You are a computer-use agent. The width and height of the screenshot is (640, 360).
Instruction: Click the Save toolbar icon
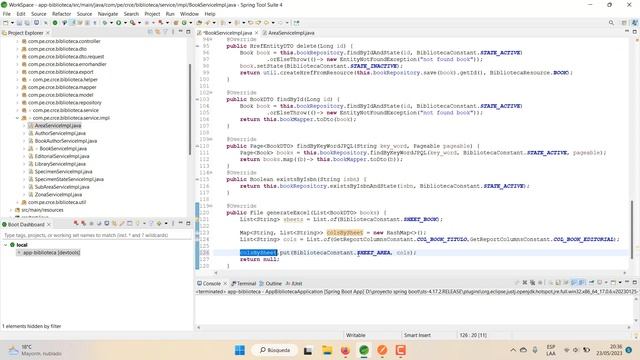[19, 23]
